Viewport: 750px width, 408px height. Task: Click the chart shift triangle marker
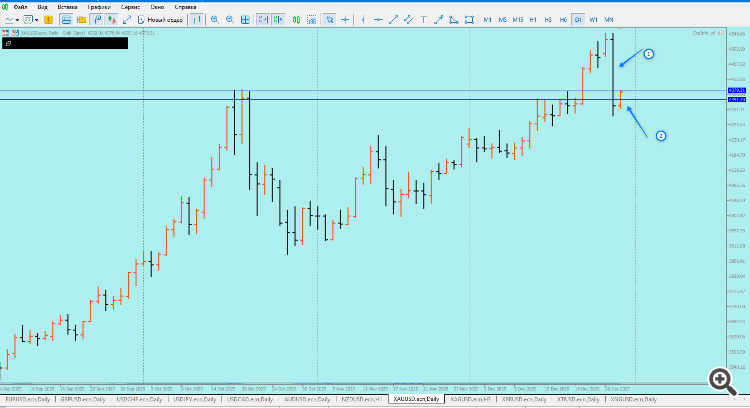tap(620, 29)
